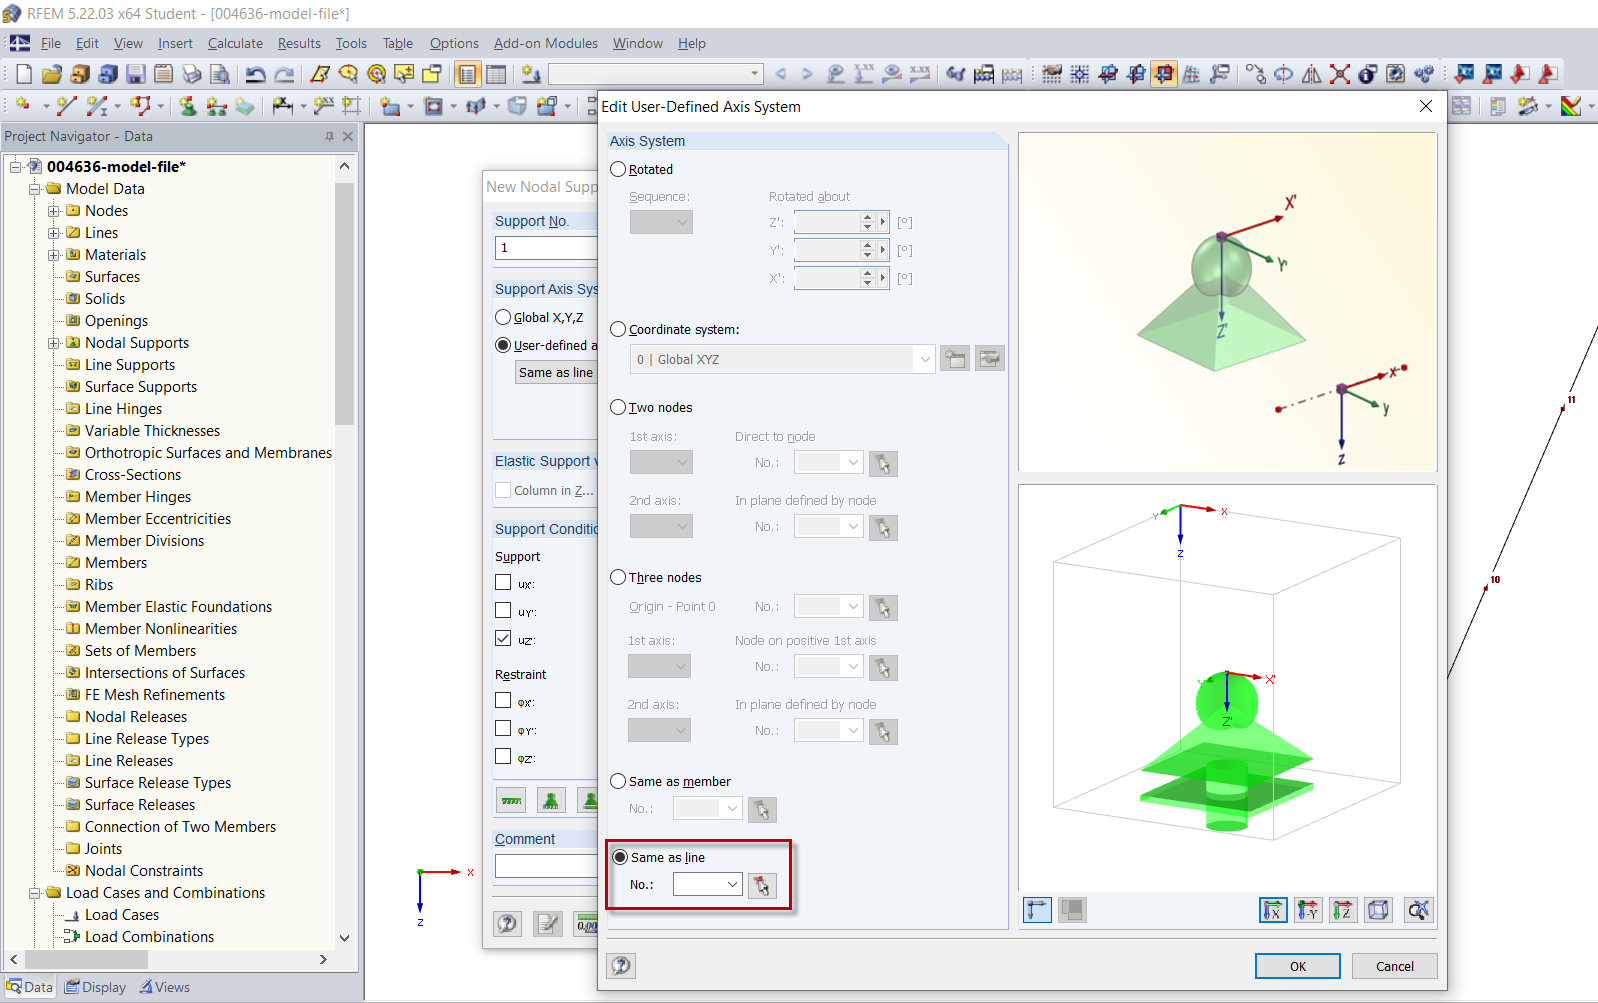Collapse Load Cases and Combinations node
1598x1003 pixels.
pyautogui.click(x=35, y=893)
